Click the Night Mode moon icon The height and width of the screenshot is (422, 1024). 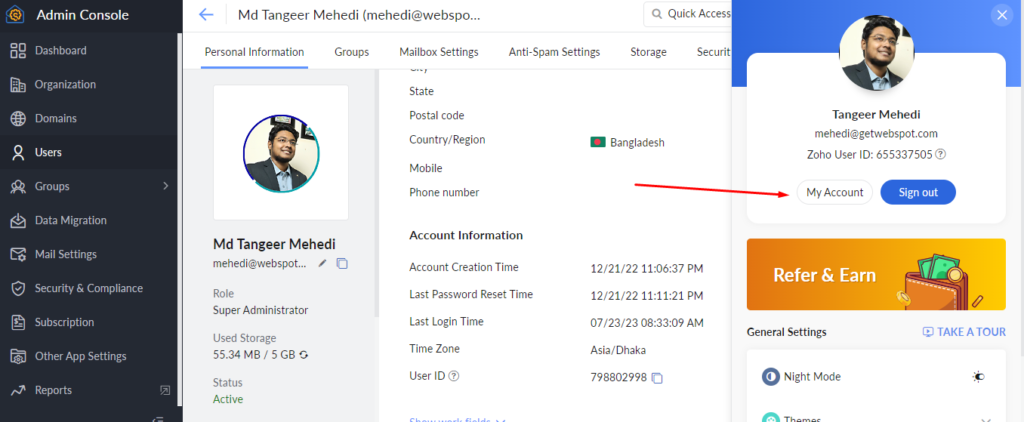pos(771,377)
